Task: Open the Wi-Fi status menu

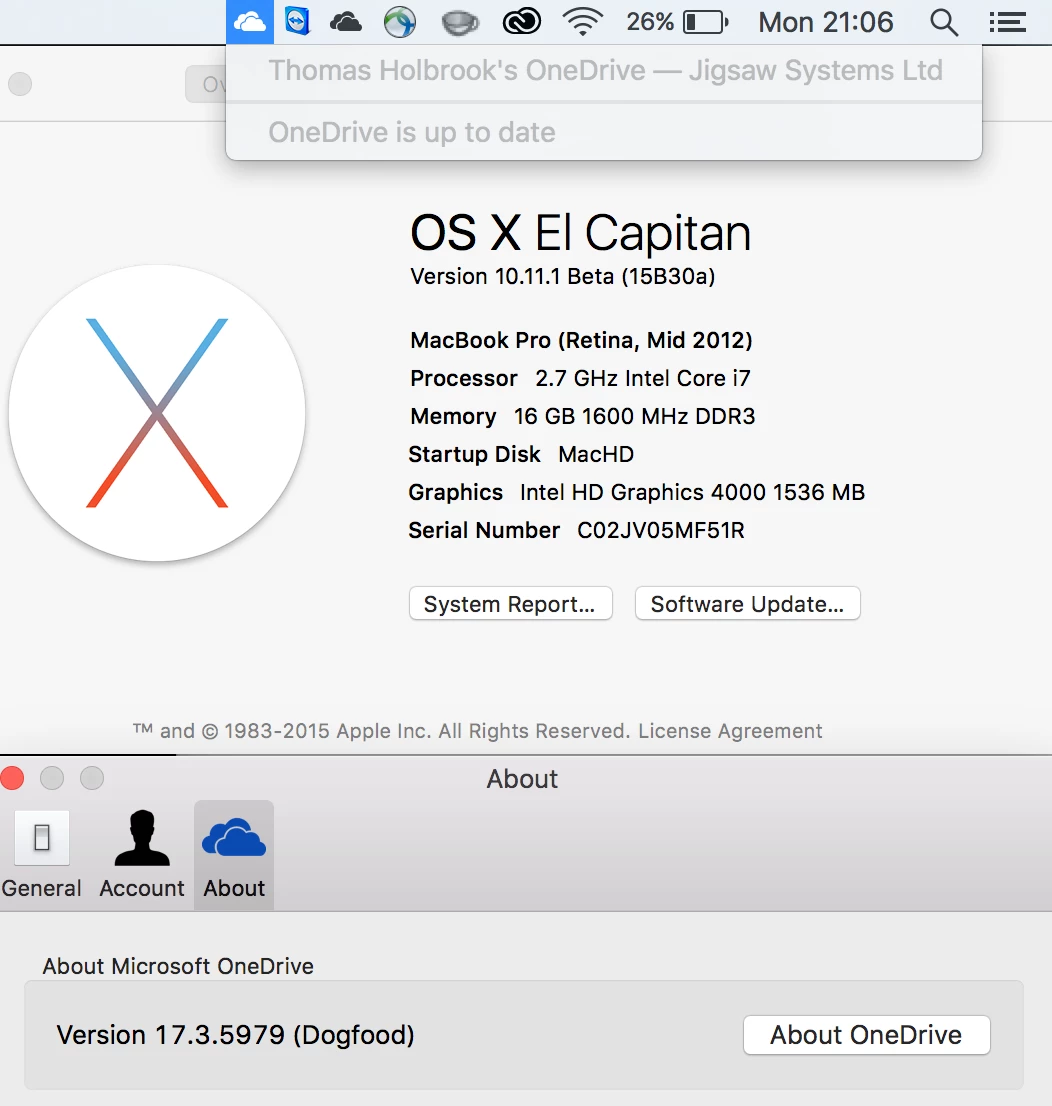Action: click(x=583, y=22)
